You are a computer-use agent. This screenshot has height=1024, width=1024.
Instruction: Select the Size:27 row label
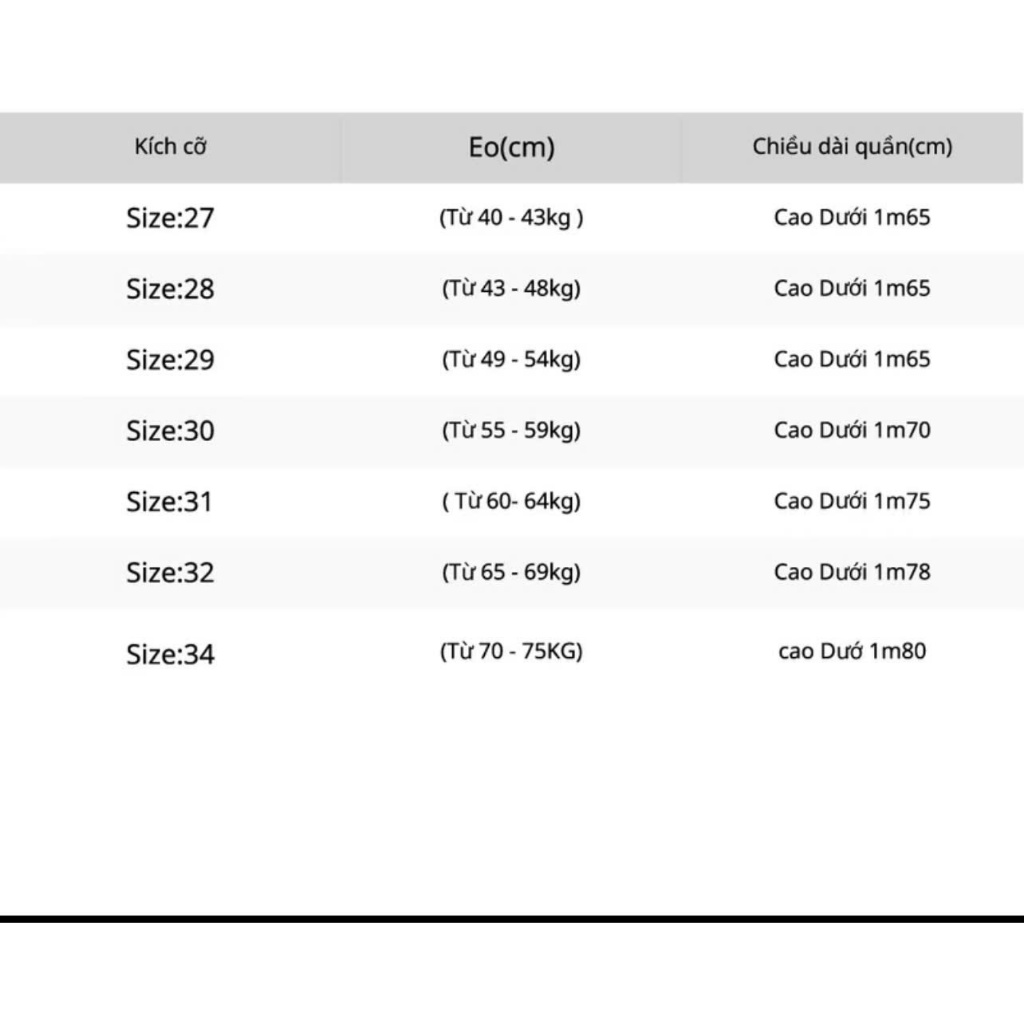[170, 218]
